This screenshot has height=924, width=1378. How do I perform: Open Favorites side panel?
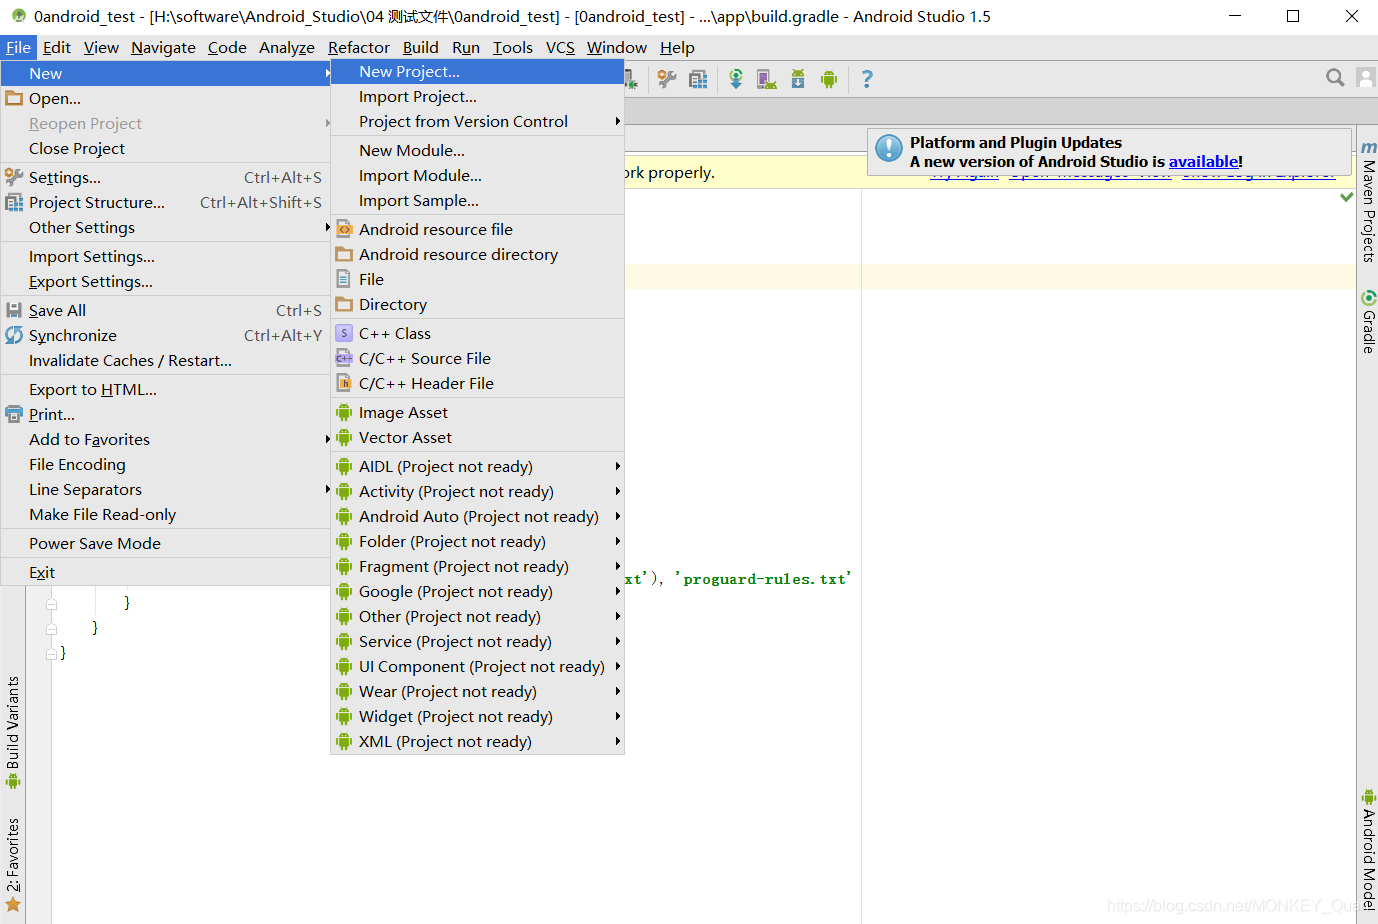tap(12, 865)
